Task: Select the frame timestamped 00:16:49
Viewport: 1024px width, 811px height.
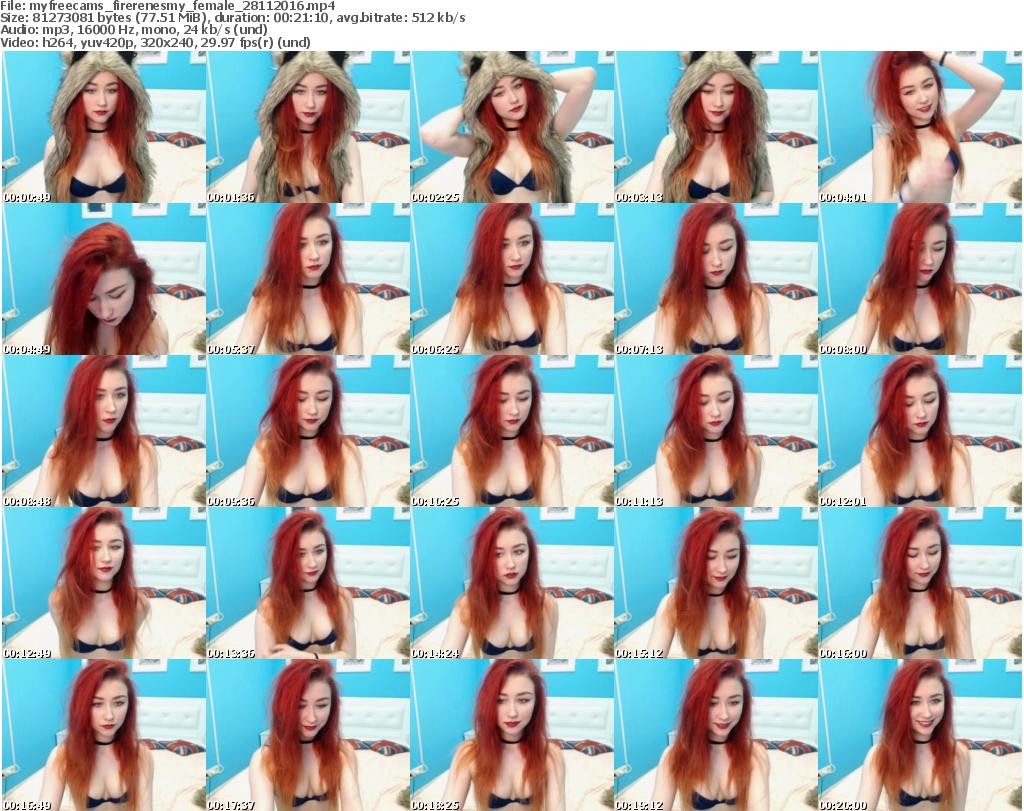Action: [x=104, y=735]
